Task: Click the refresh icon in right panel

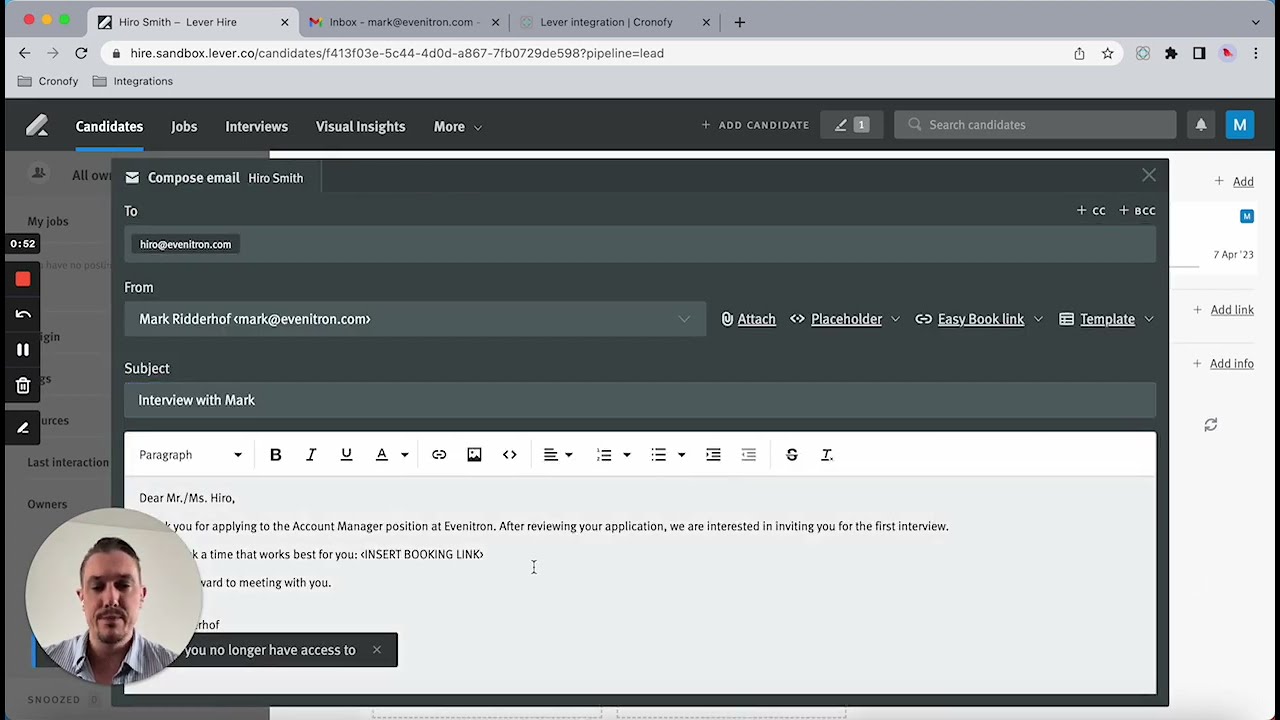Action: (1211, 425)
